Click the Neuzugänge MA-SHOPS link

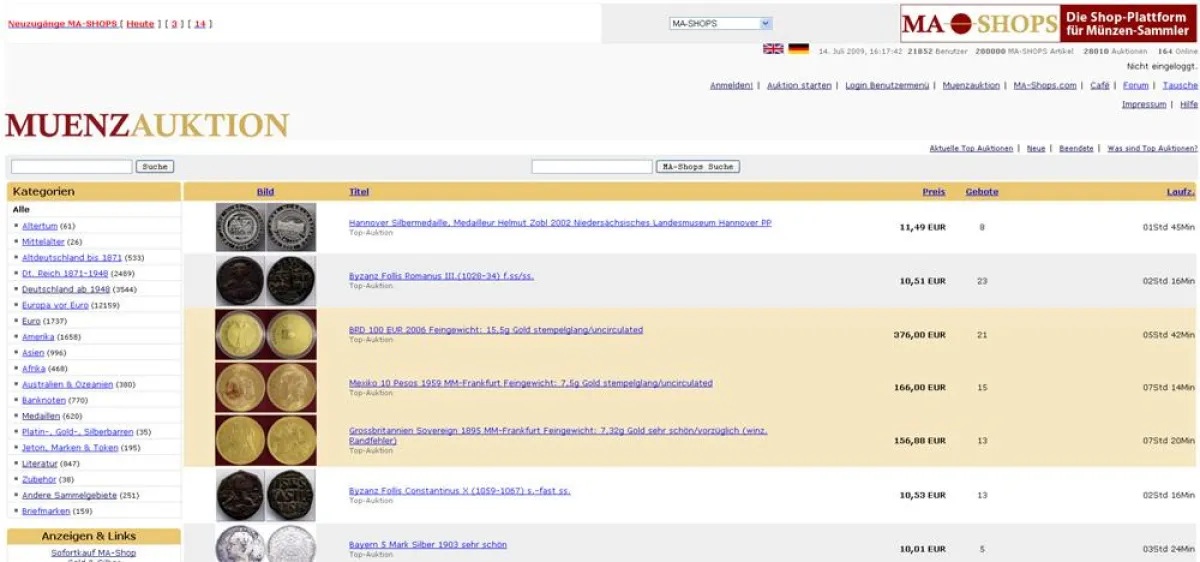point(62,24)
